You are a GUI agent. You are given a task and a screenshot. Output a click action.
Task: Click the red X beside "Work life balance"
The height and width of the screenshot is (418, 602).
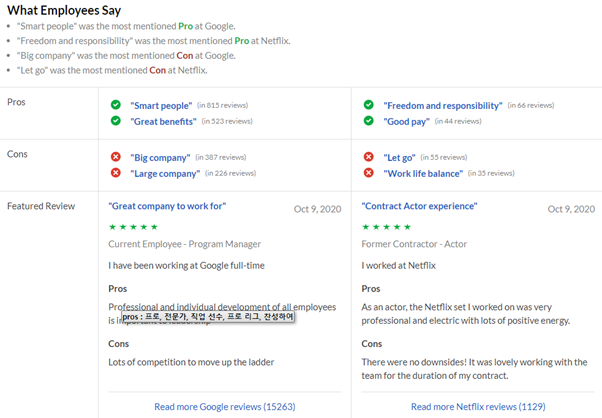tap(369, 173)
